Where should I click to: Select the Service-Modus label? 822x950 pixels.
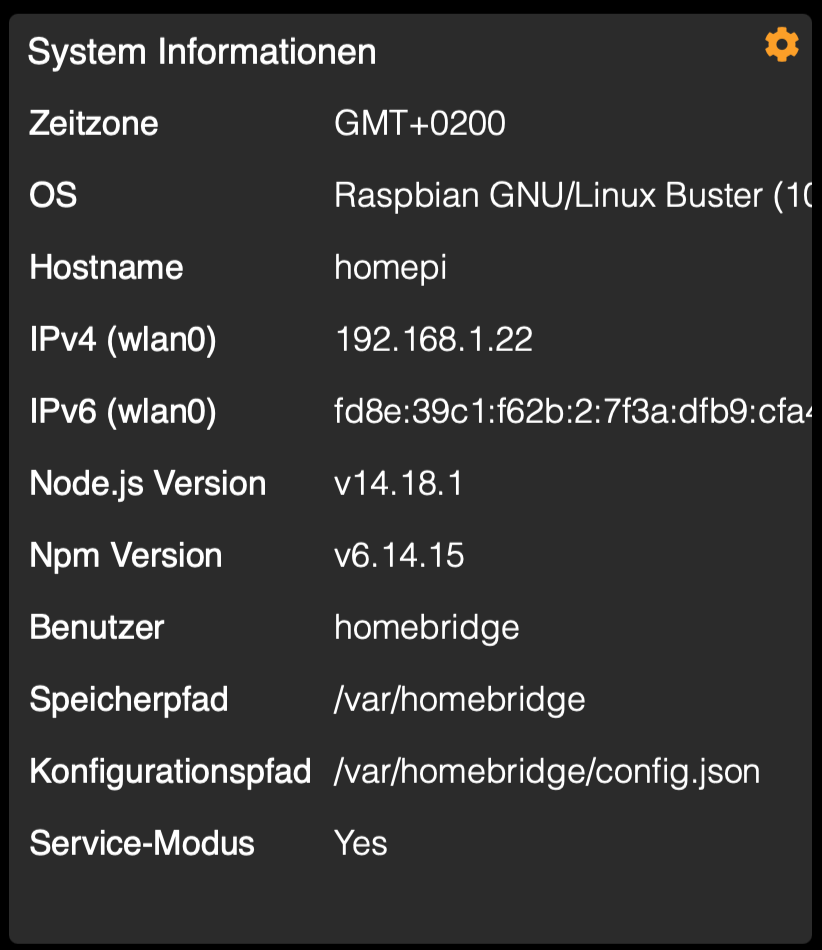coord(142,844)
